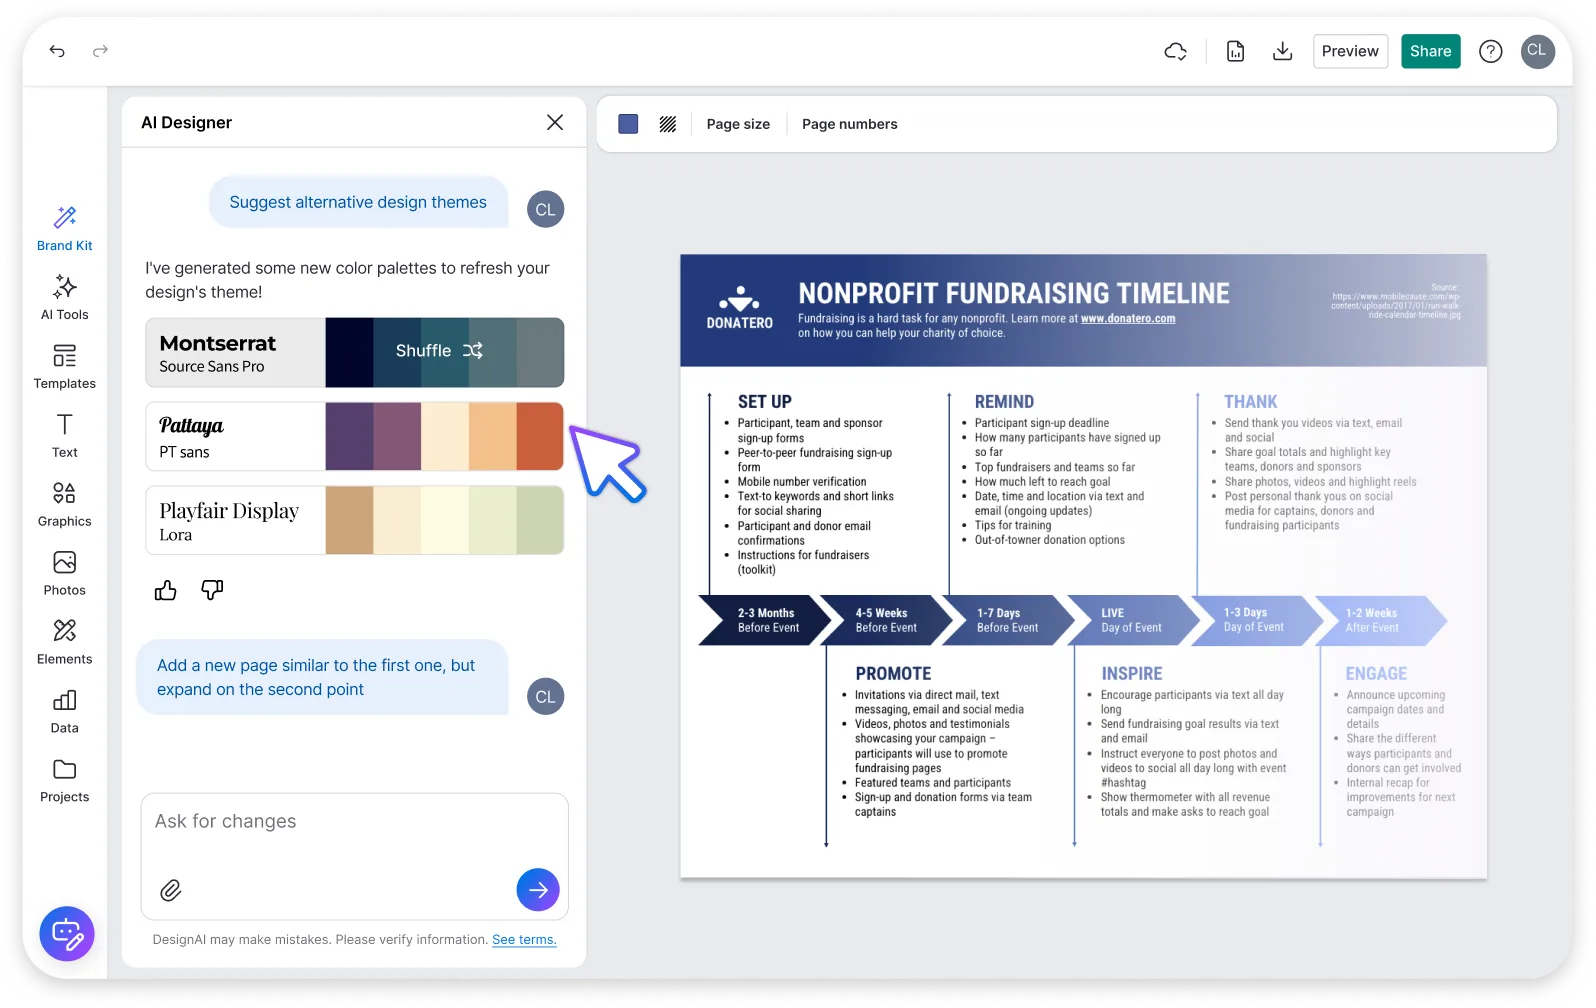Screen dimensions: 1596x1008
Task: Click the redo arrow icon
Action: pos(100,51)
